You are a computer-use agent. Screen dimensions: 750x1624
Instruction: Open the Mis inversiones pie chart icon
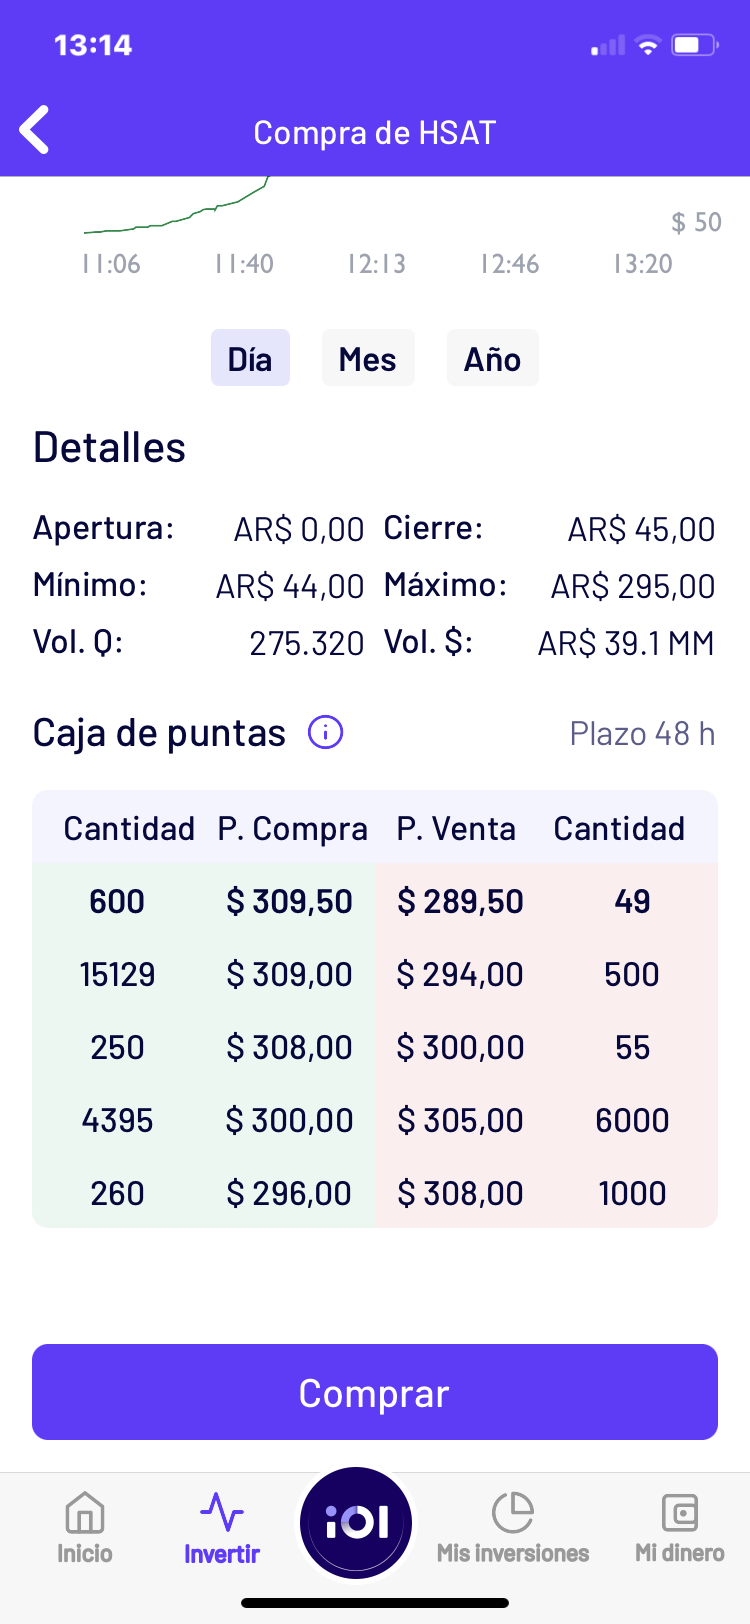point(513,1511)
